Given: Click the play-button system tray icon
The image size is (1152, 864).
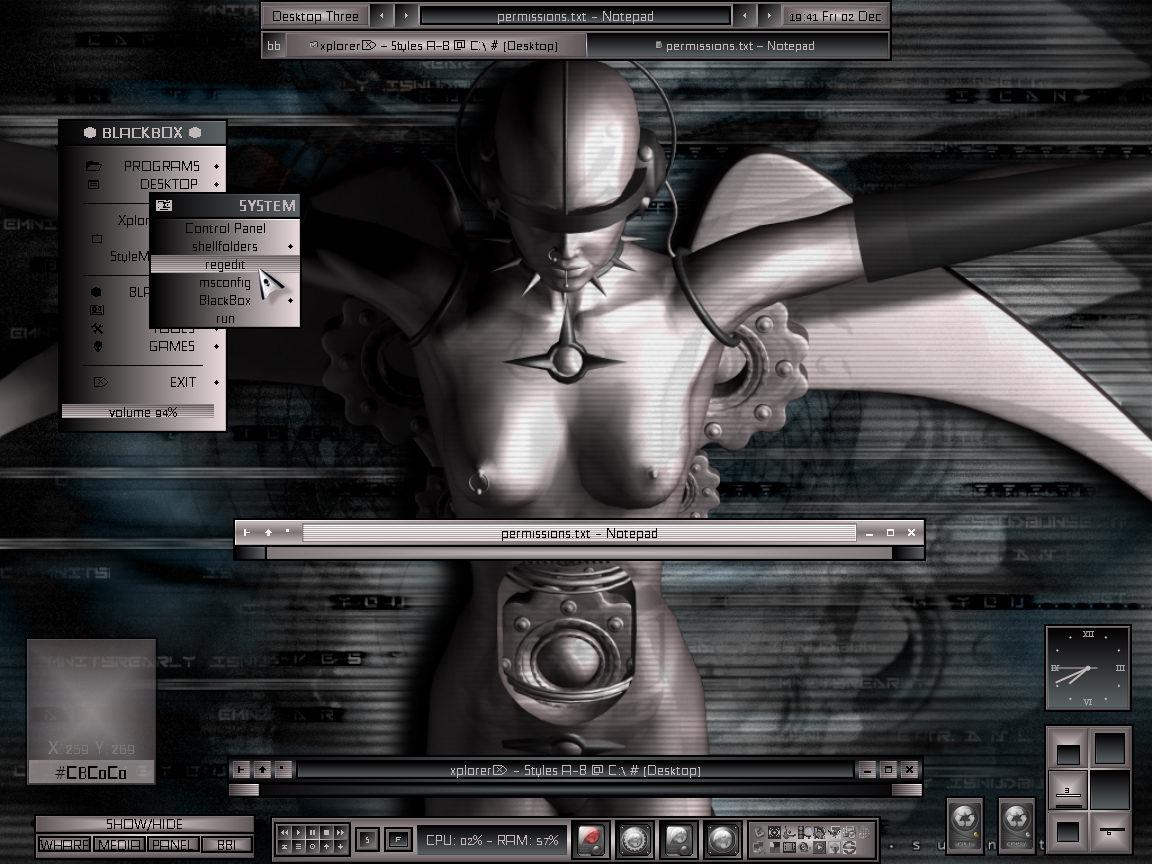Looking at the screenshot, I should tap(818, 847).
